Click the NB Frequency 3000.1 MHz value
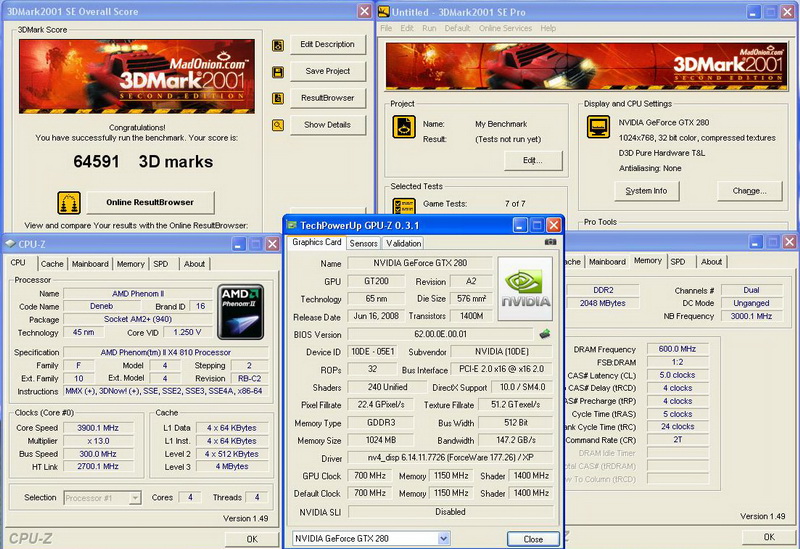The image size is (800, 549). point(751,316)
